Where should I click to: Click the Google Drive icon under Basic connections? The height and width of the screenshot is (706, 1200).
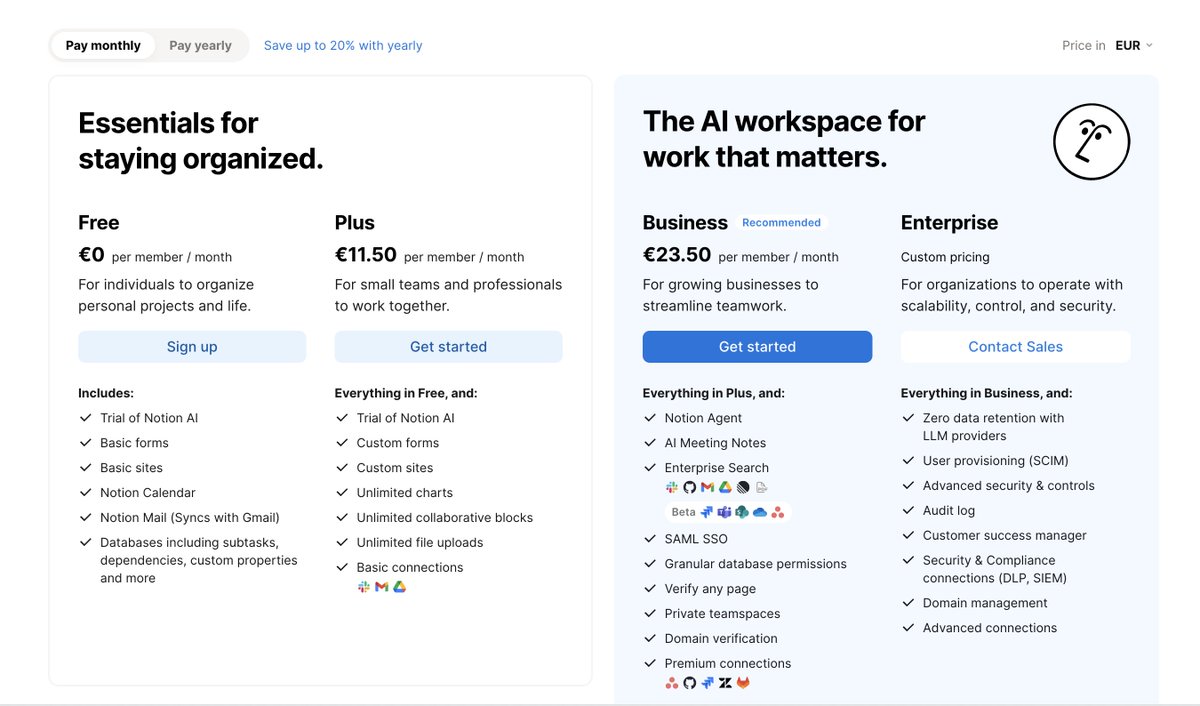point(399,587)
